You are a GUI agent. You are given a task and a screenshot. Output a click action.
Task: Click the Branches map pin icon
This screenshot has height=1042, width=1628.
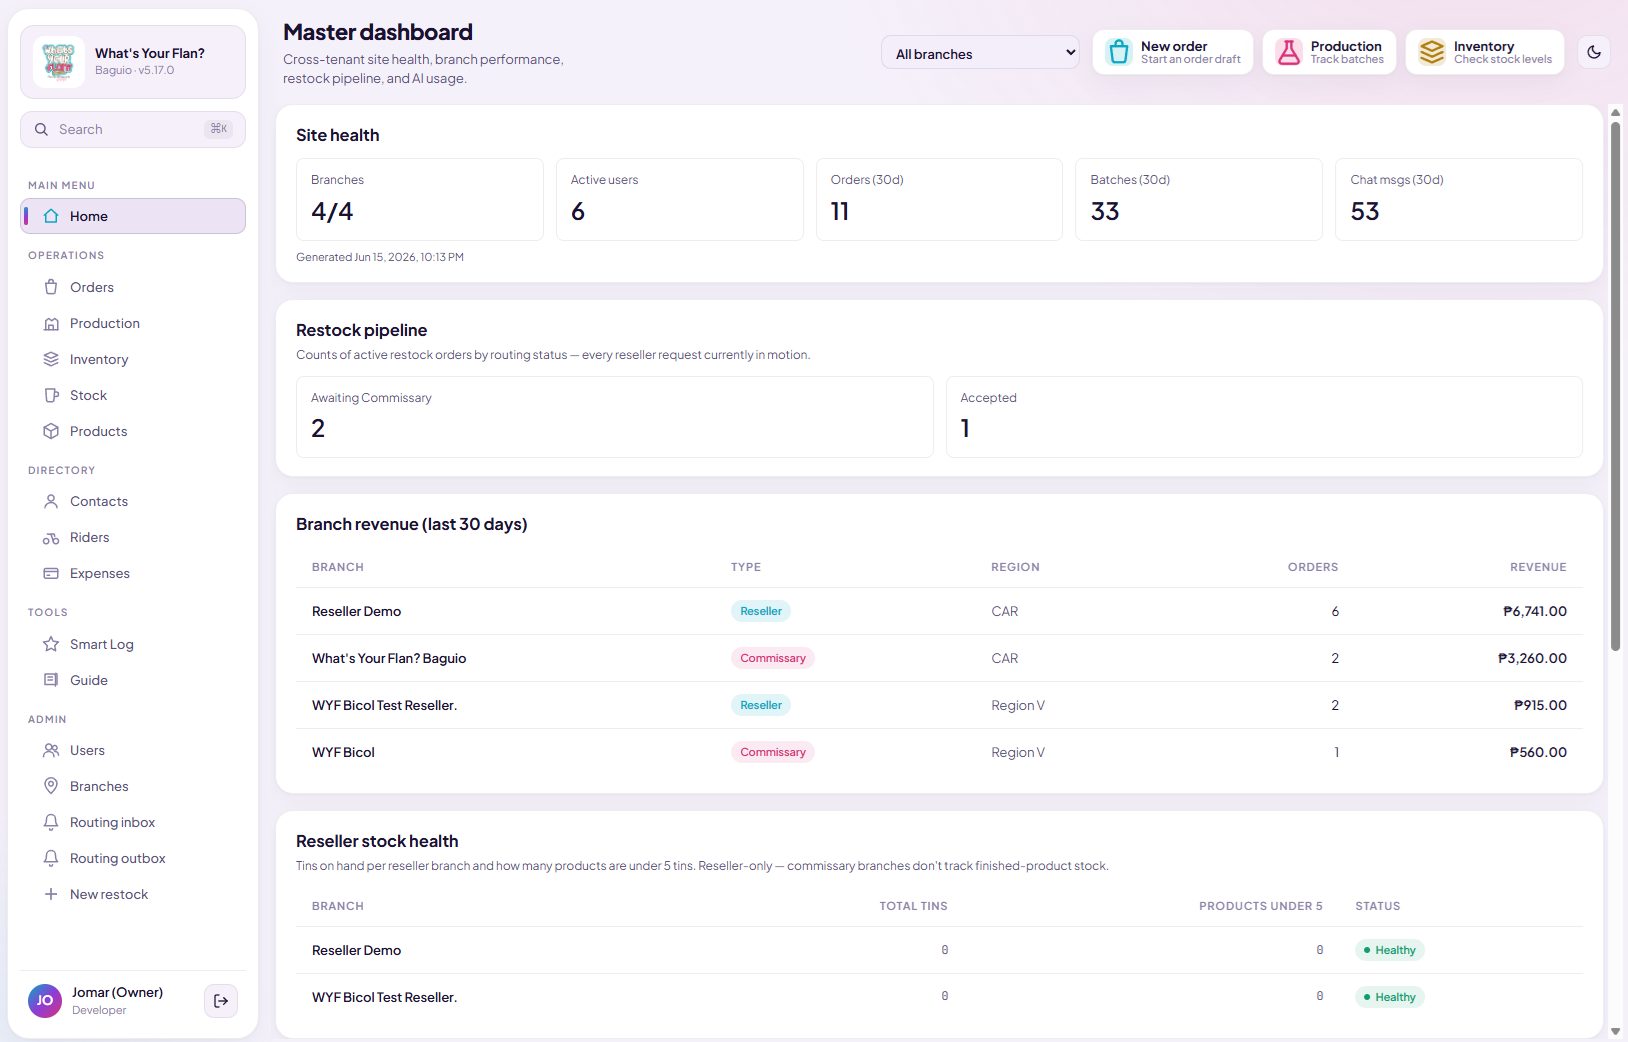[51, 786]
